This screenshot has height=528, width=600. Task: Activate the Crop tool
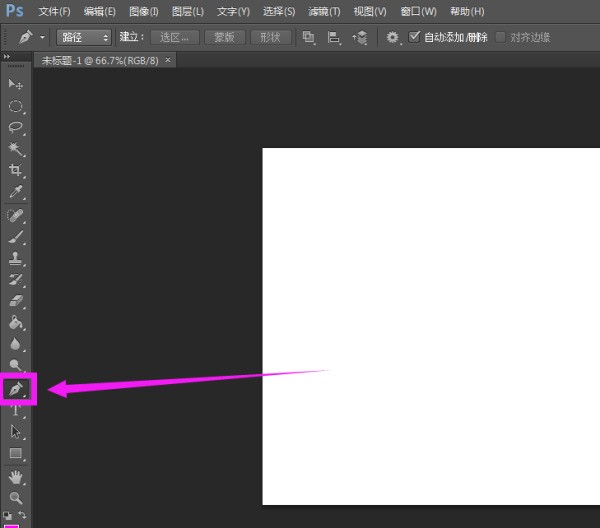[16, 171]
